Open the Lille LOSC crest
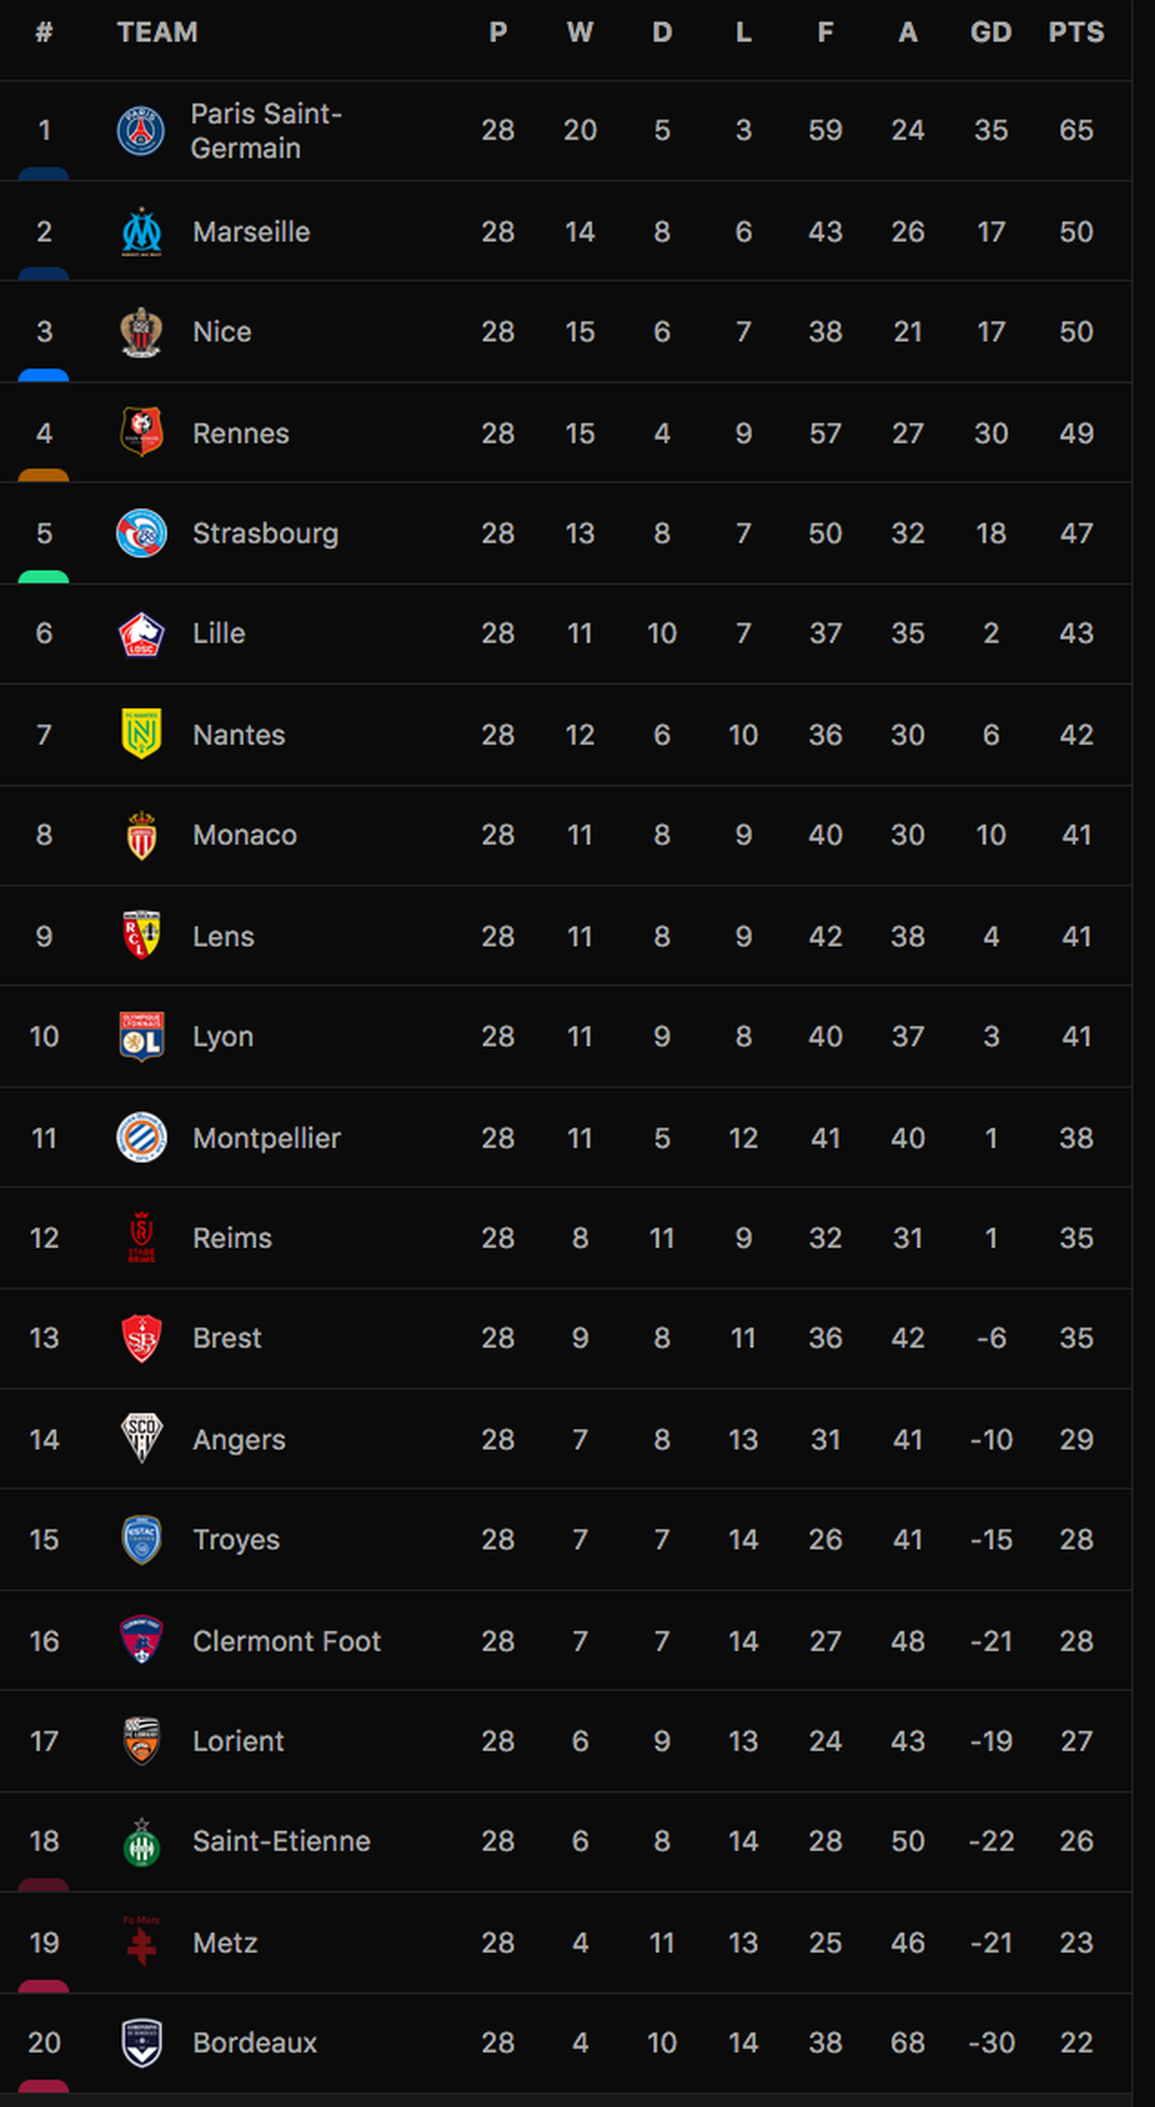 tap(141, 634)
